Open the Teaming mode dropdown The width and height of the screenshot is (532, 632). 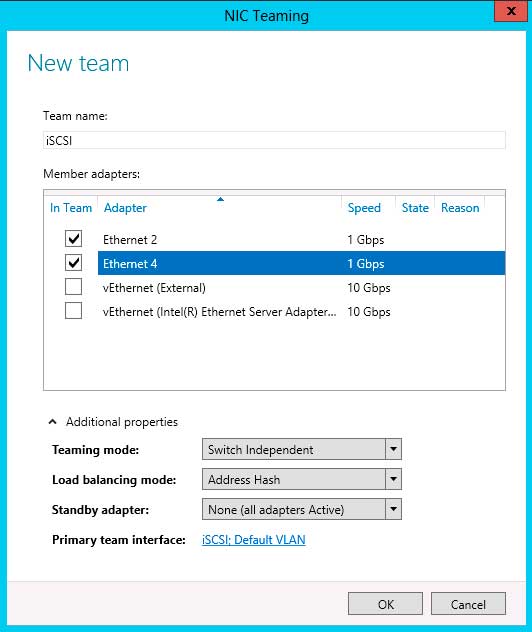[x=302, y=449]
